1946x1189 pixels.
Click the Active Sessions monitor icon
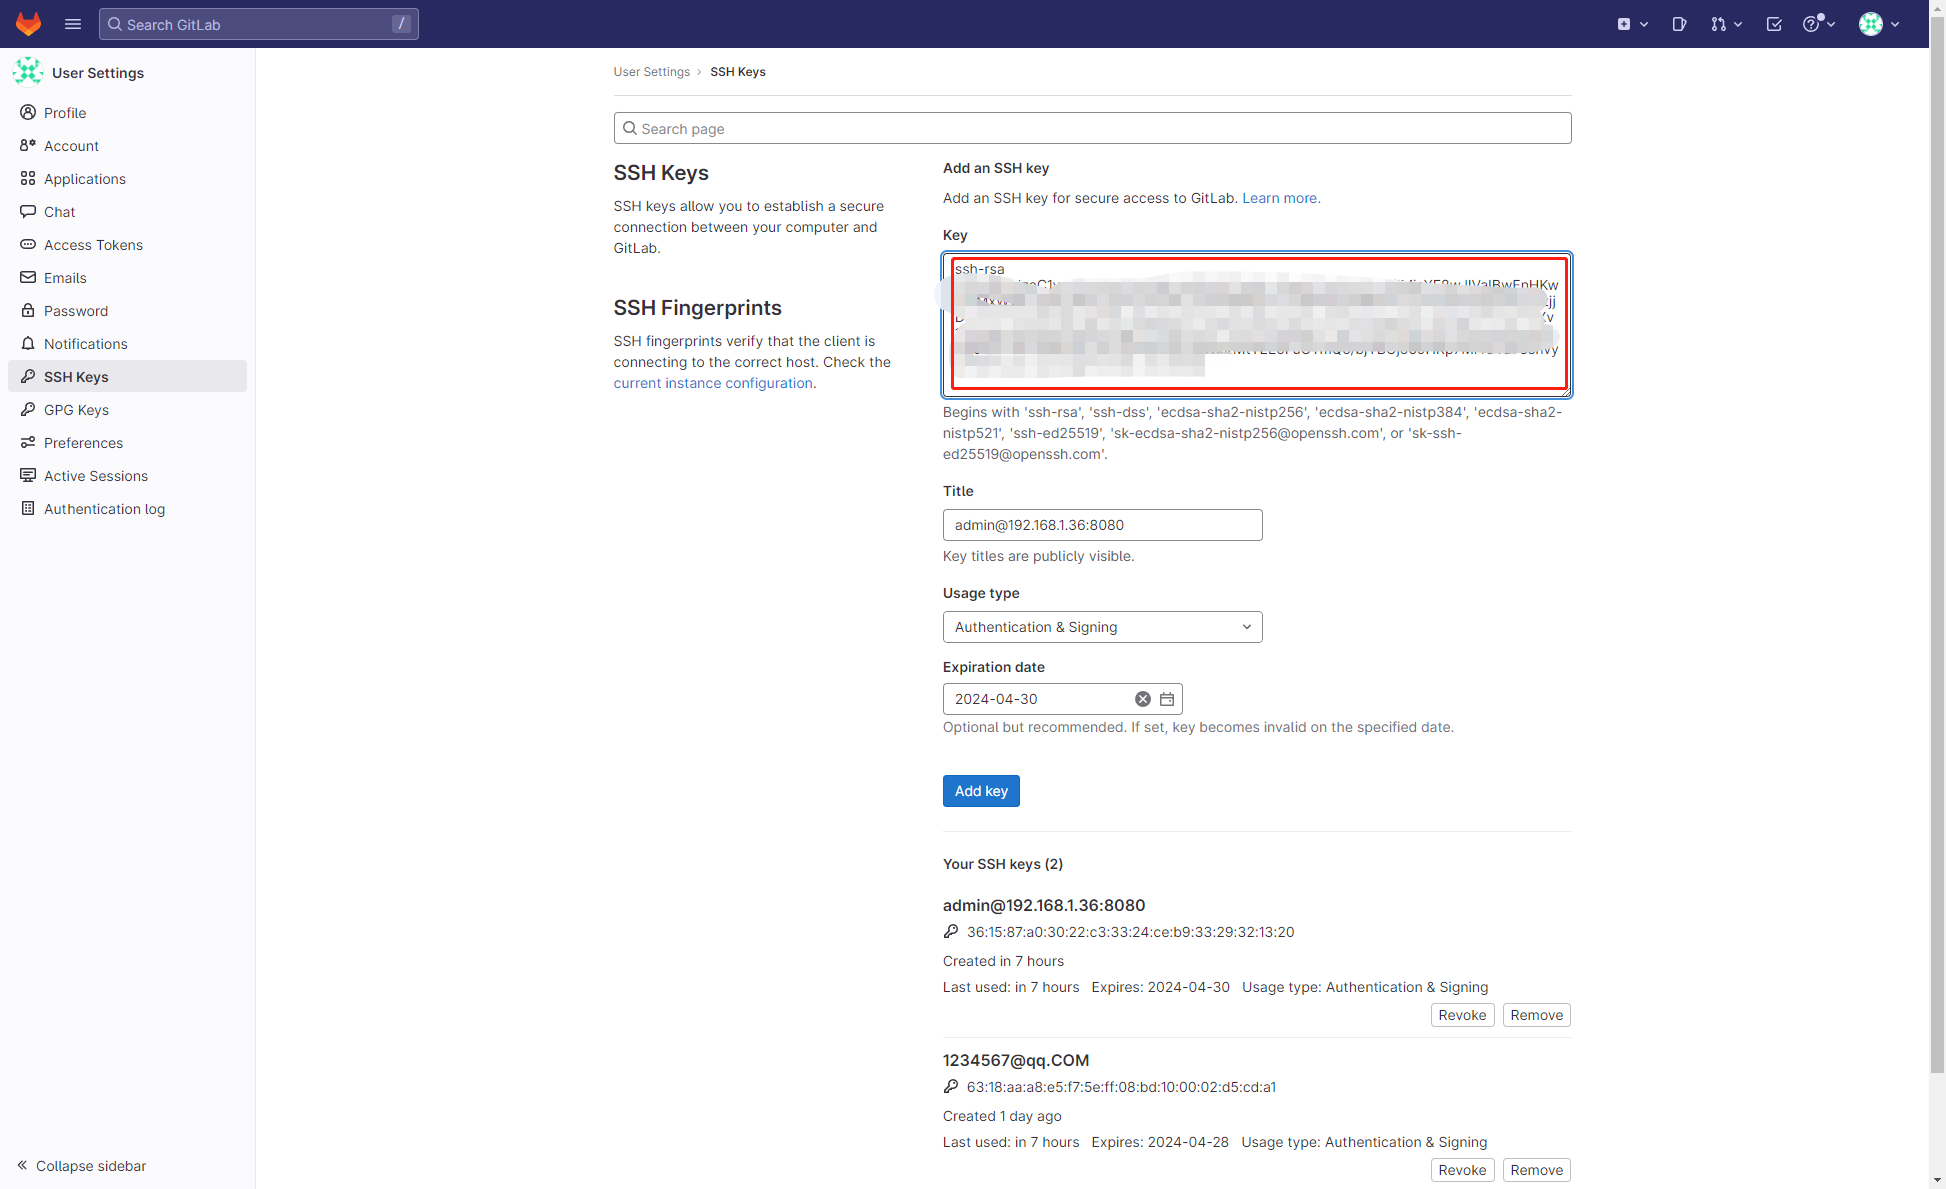click(x=28, y=476)
